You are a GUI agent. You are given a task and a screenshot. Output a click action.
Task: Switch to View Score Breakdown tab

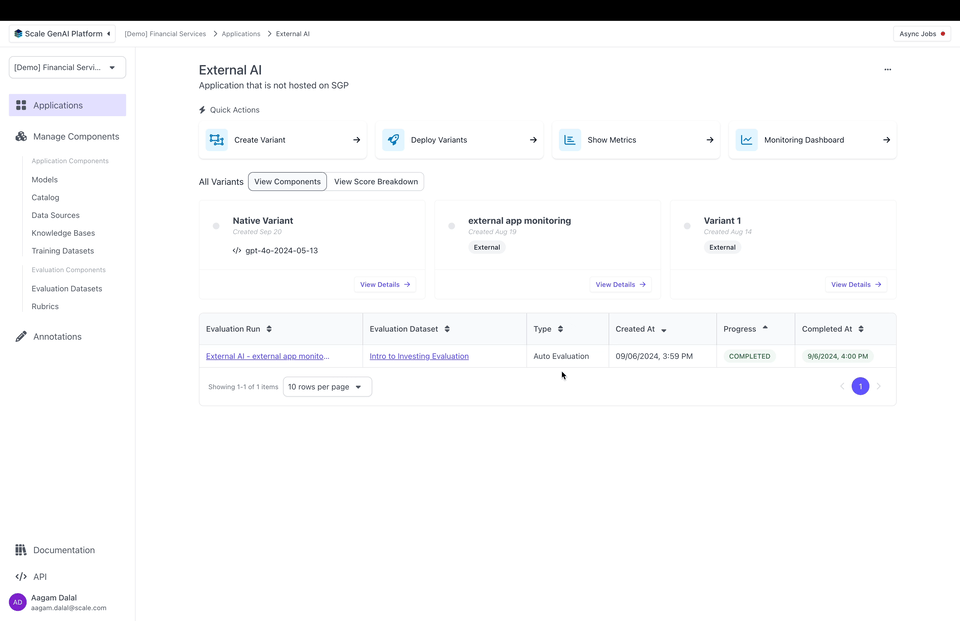(376, 181)
